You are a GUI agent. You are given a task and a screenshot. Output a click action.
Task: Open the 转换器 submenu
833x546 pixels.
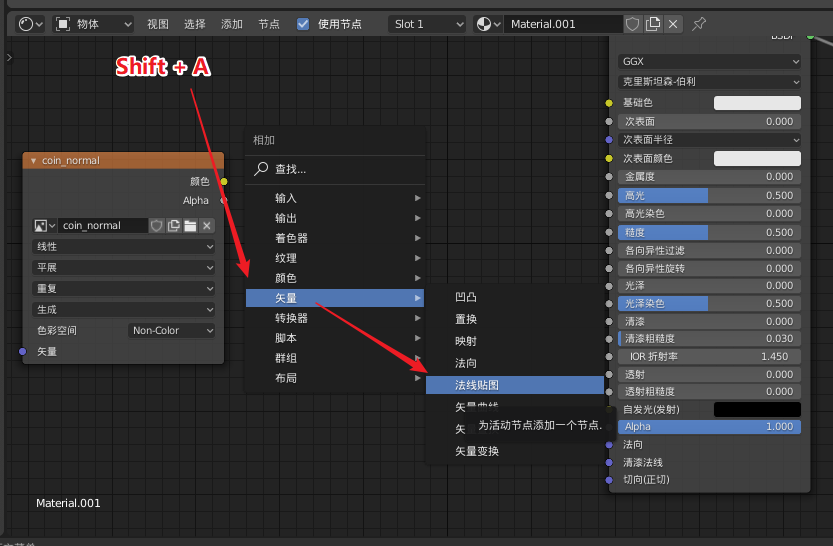[335, 318]
